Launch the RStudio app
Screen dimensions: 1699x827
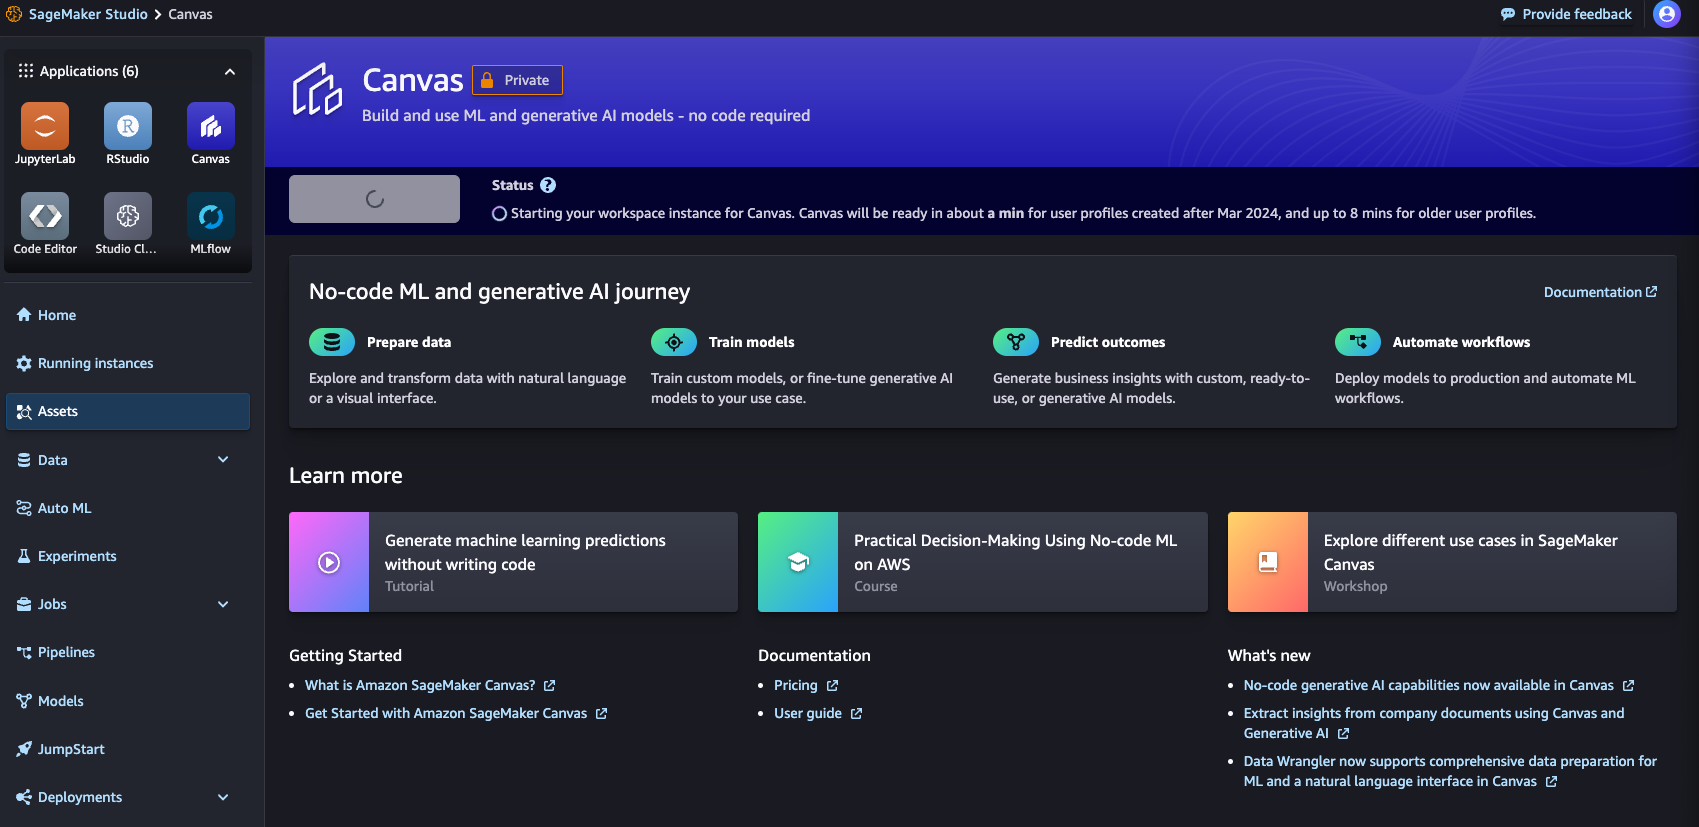click(x=128, y=126)
